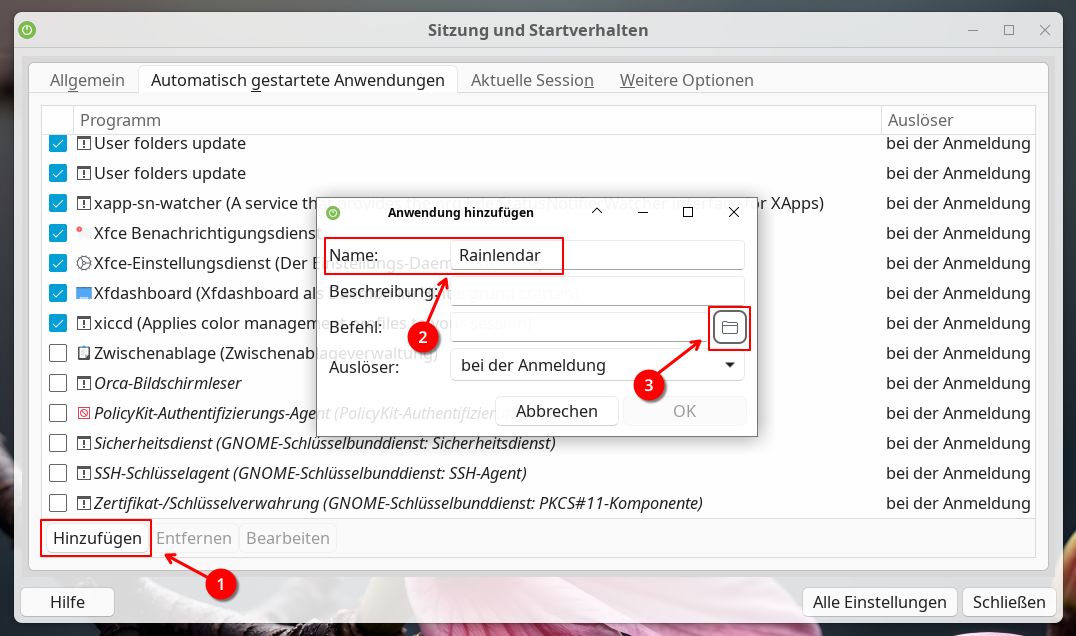Open the Auslöser dropdown 'bei der Anmeldung'
This screenshot has height=636, width=1076.
pos(597,365)
